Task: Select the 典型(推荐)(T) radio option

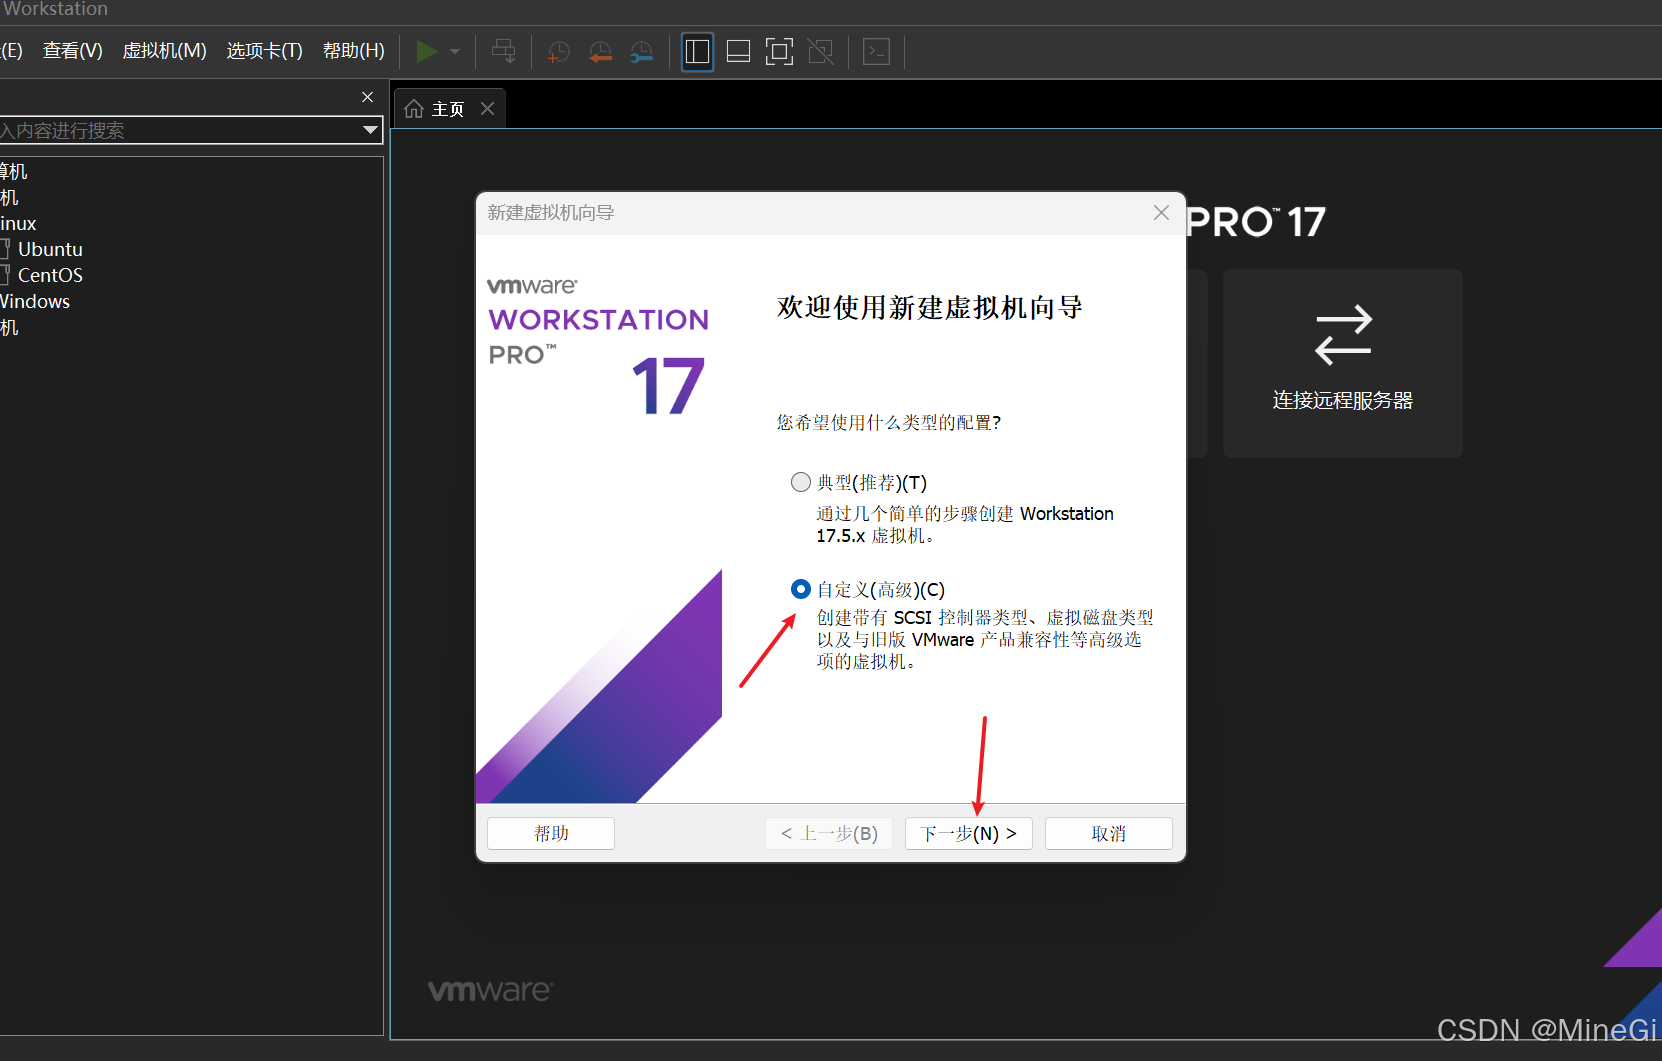Action: pyautogui.click(x=801, y=483)
